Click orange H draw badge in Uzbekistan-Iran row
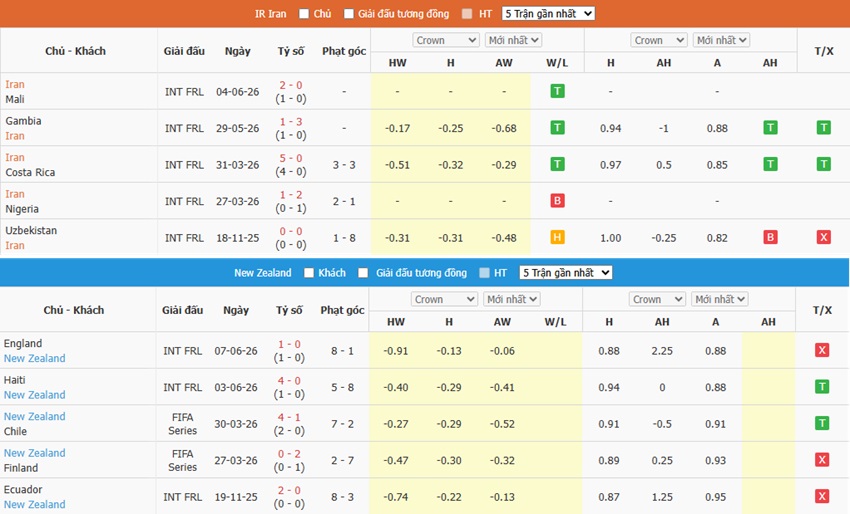This screenshot has width=850, height=514. 557,237
